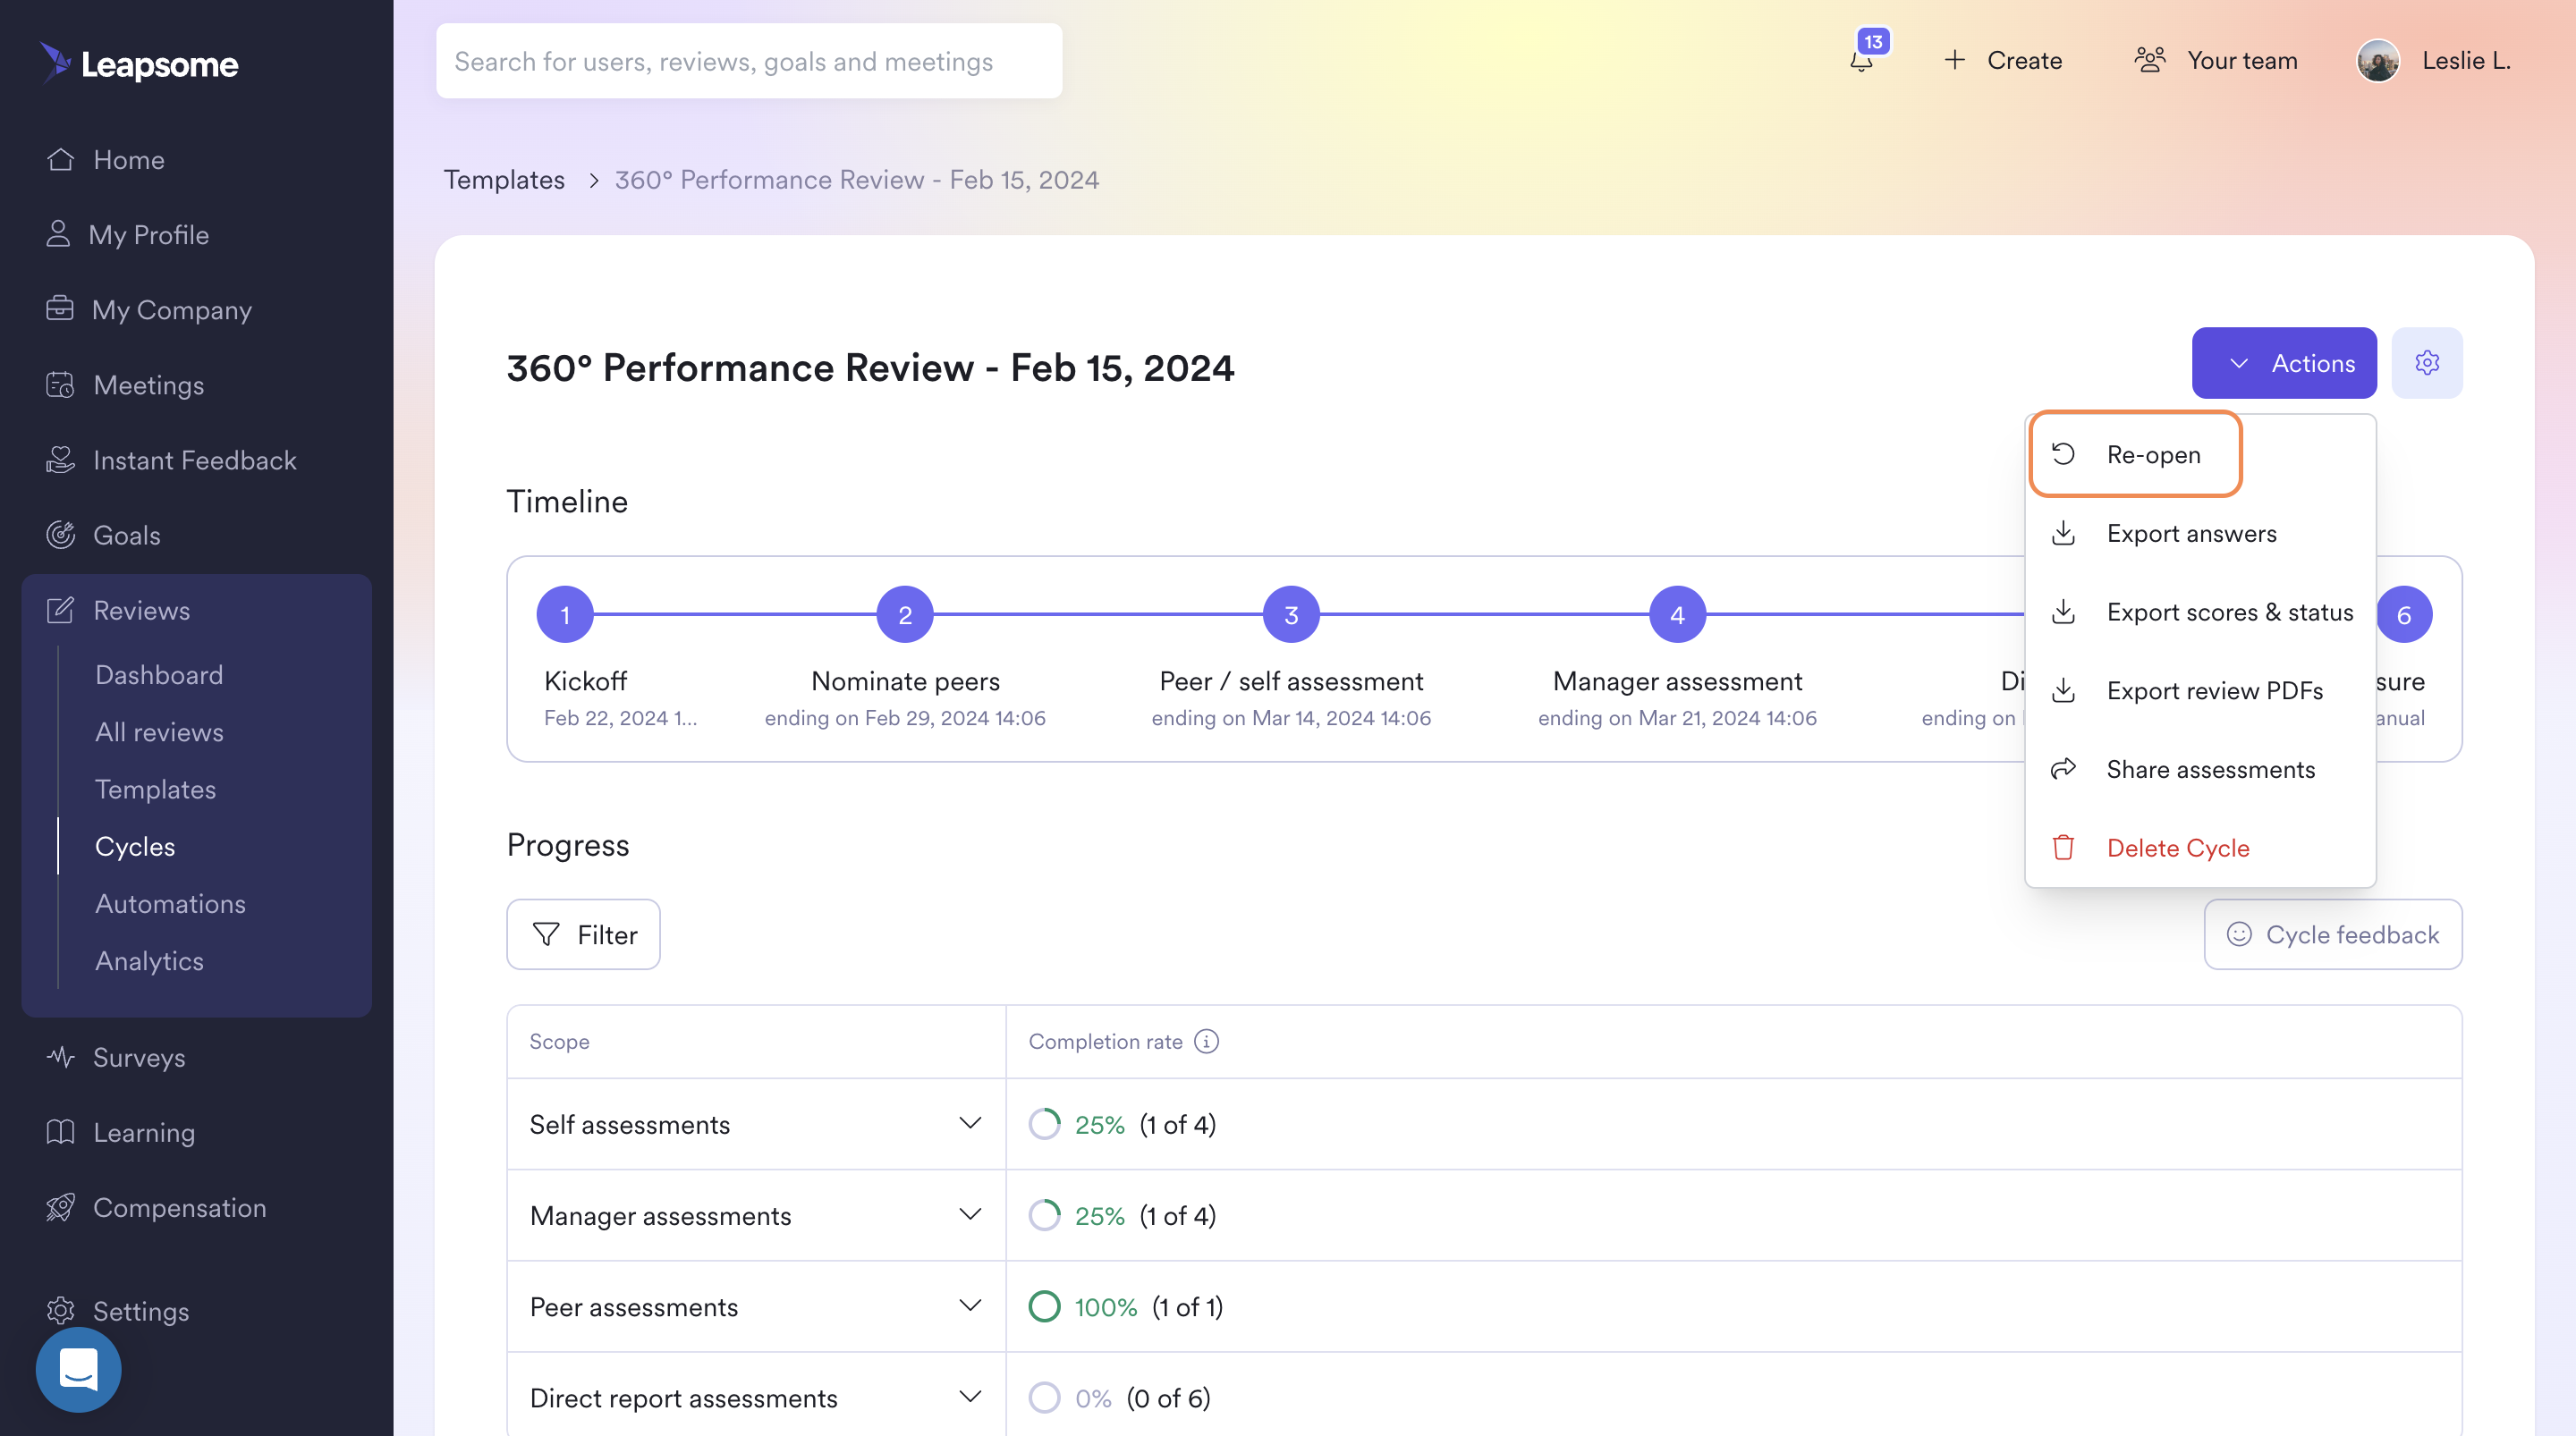Click the Share assessments arrow icon

click(2063, 768)
